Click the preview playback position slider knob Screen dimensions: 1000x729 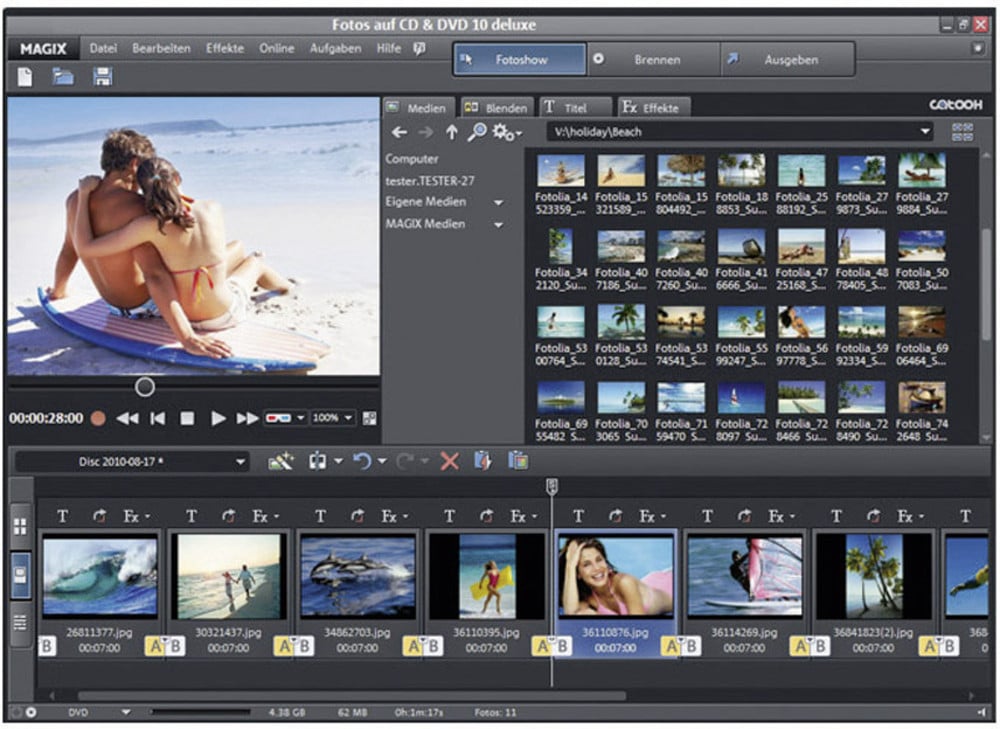coord(145,386)
